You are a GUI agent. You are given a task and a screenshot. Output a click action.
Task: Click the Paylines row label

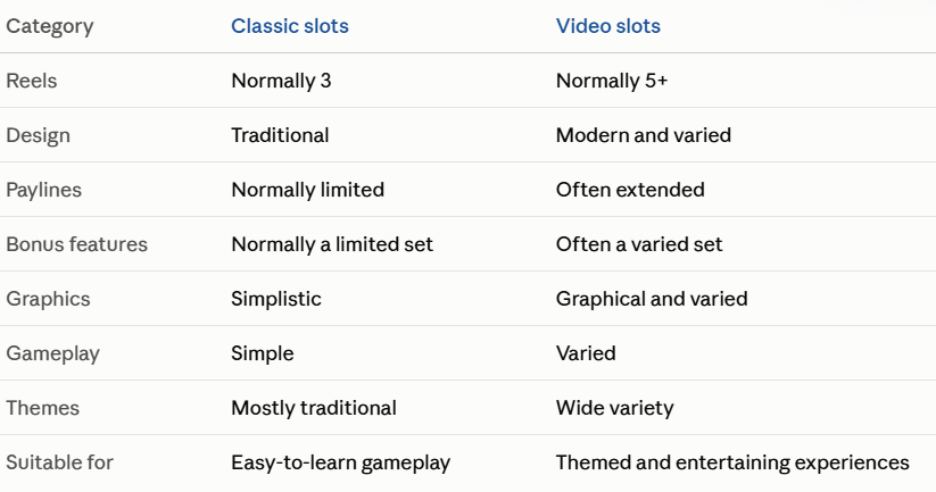click(x=44, y=190)
